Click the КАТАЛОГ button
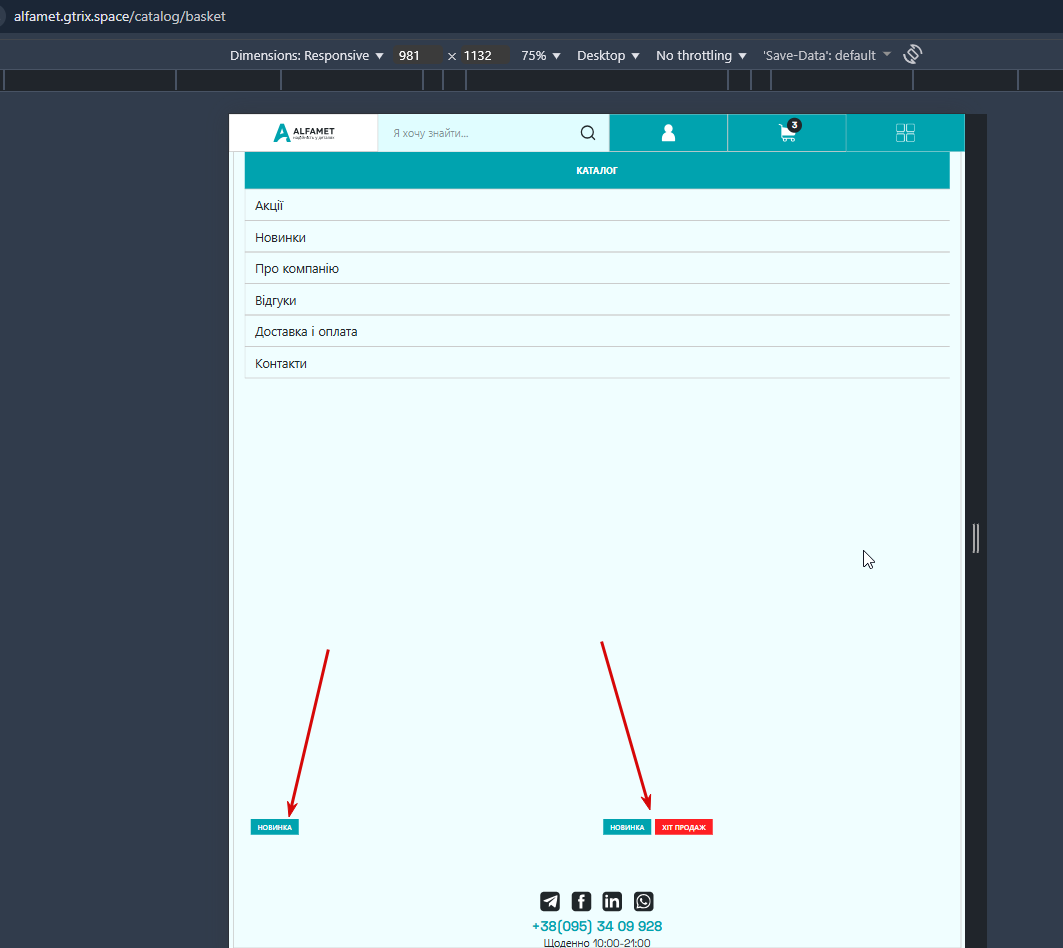The width and height of the screenshot is (1063, 948). [x=597, y=170]
